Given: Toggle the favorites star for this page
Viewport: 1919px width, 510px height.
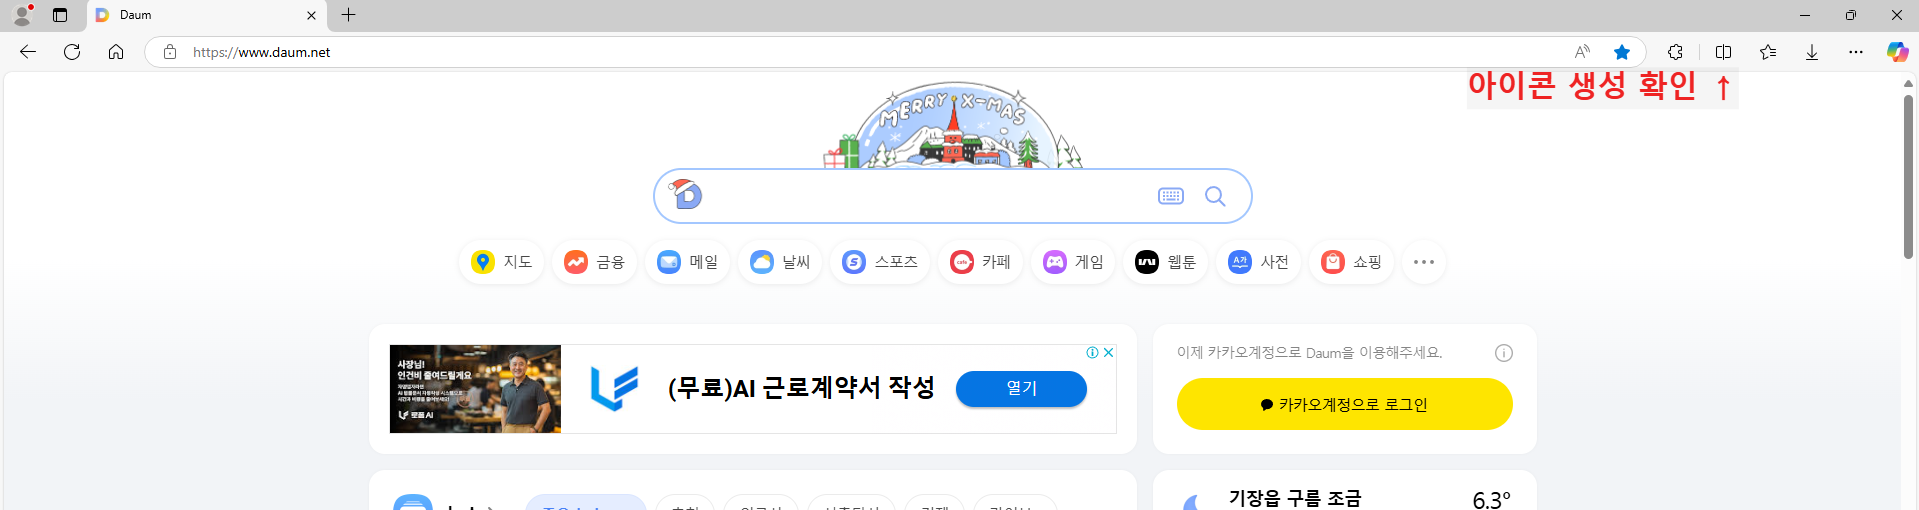Looking at the screenshot, I should point(1622,52).
